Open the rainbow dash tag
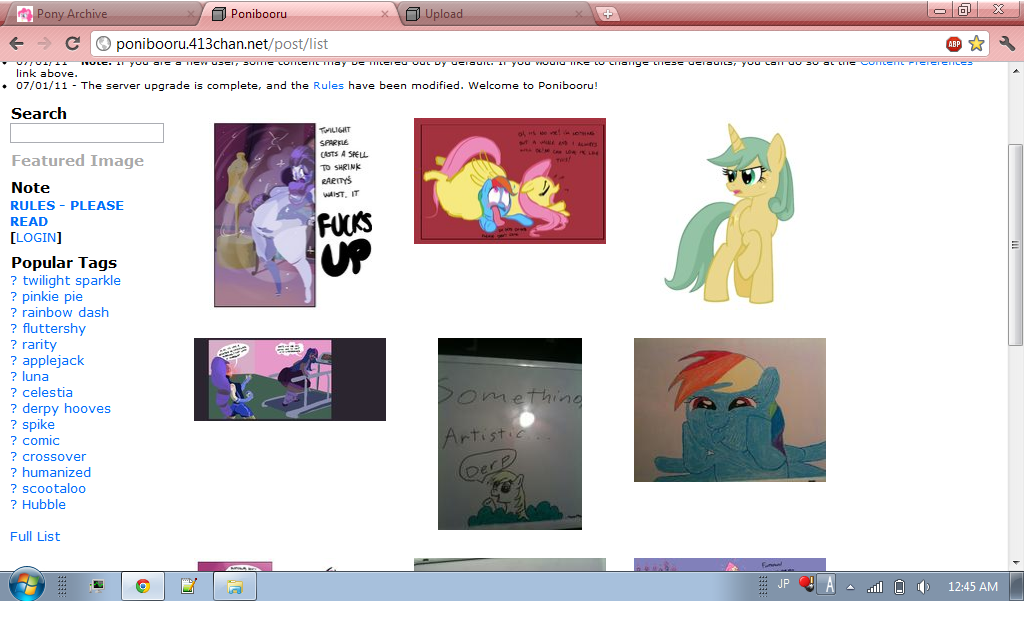The width and height of the screenshot is (1024, 617). (x=65, y=313)
